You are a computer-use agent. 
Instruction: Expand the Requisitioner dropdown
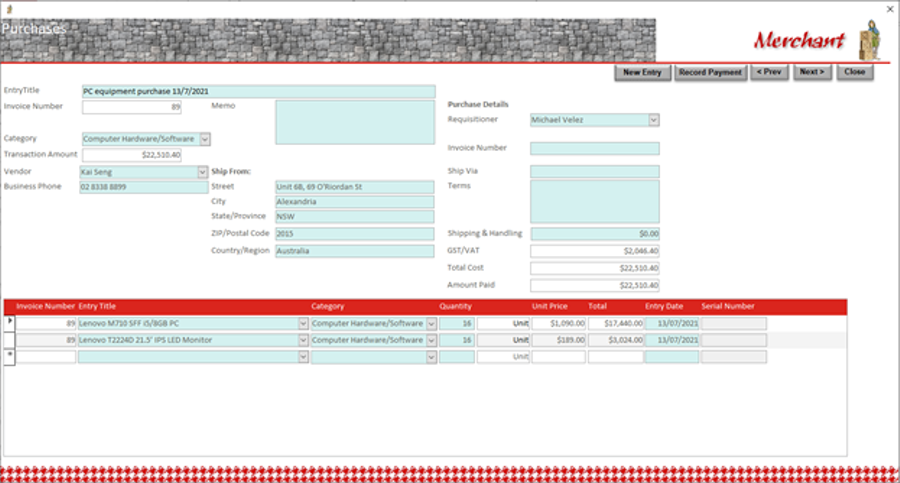coord(653,120)
